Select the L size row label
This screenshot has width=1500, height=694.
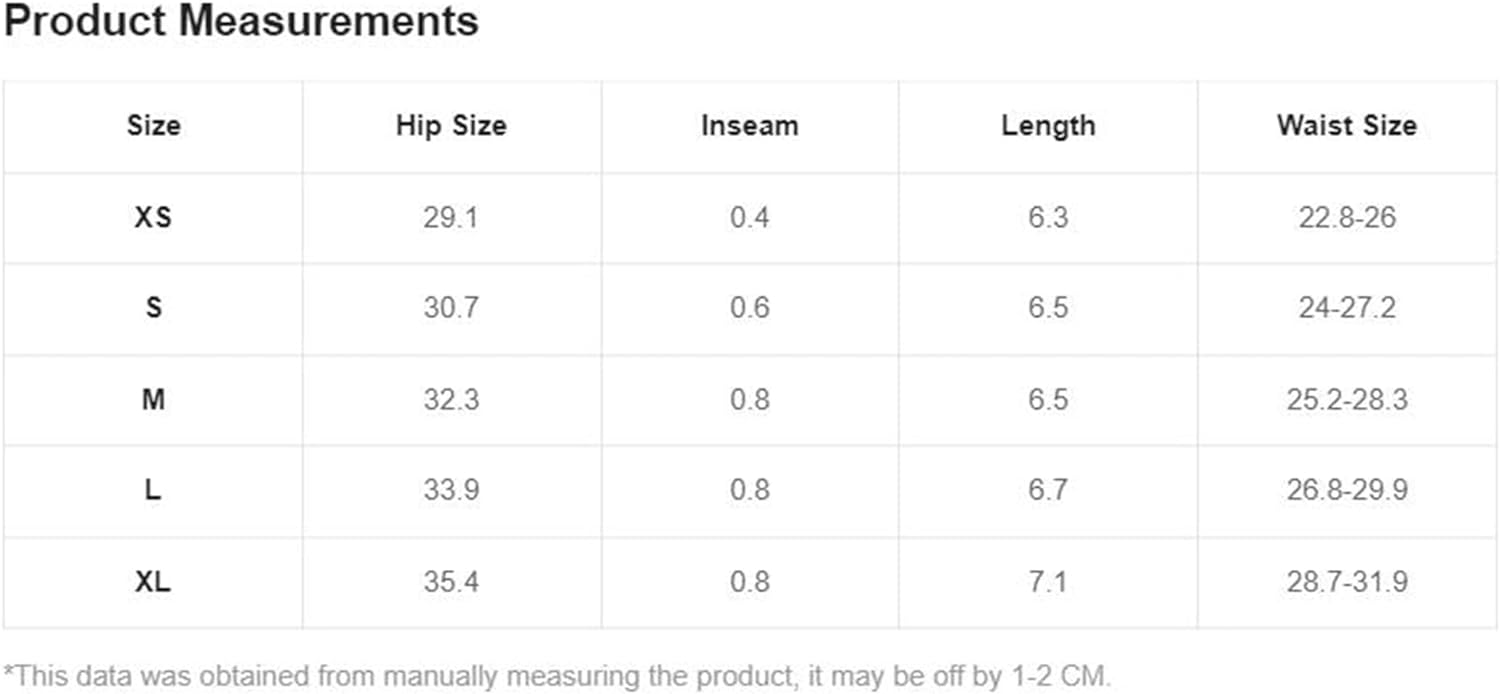click(153, 491)
